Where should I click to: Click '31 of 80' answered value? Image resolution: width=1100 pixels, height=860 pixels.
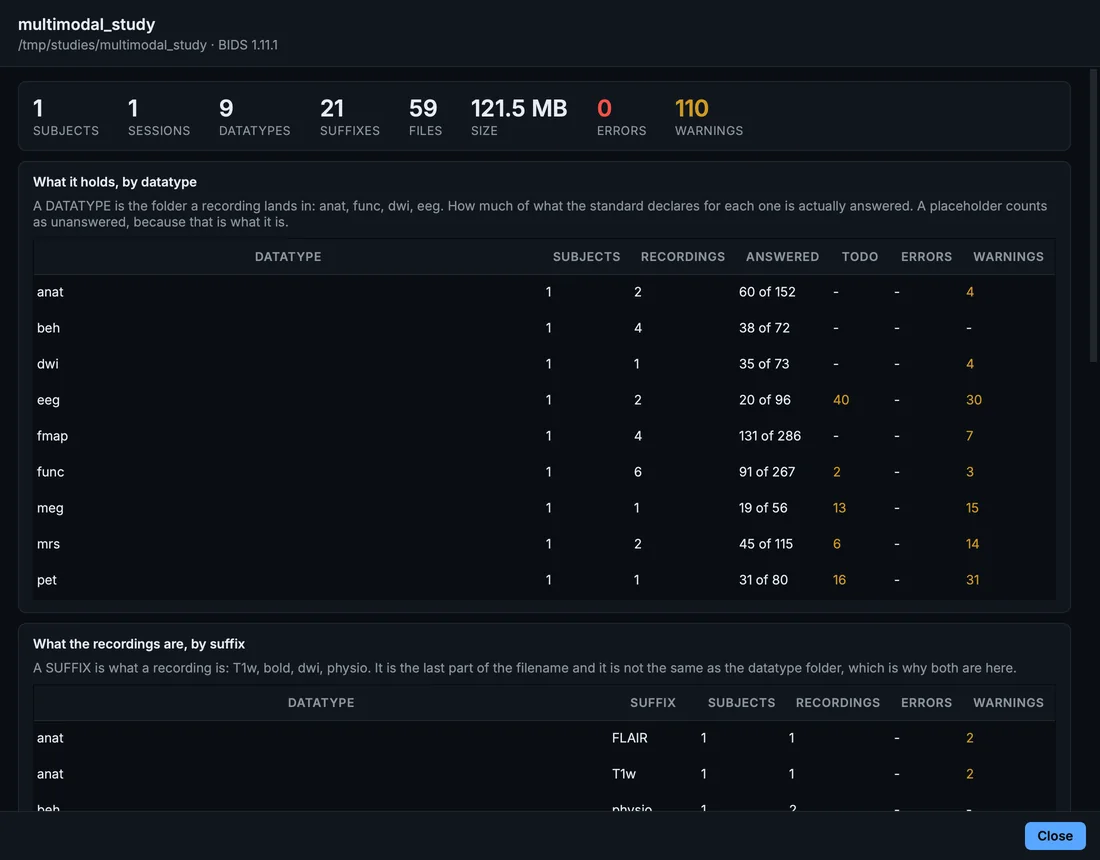pos(763,580)
